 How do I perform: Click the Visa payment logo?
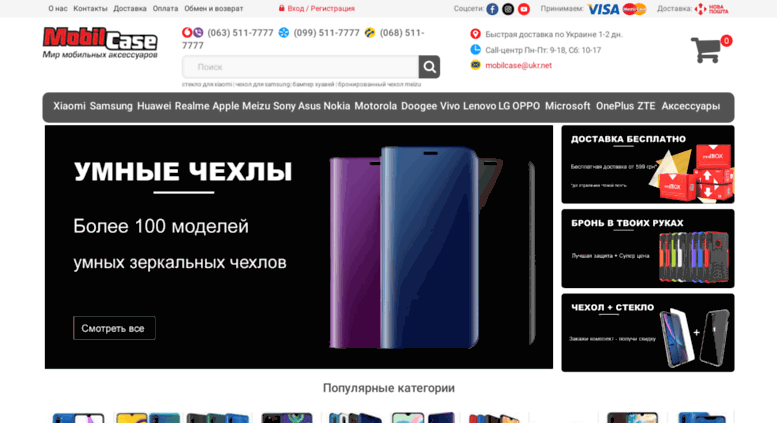click(x=603, y=9)
